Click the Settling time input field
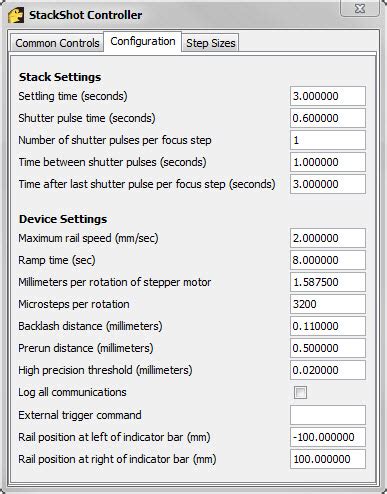Image resolution: width=387 pixels, height=494 pixels. pos(328,96)
